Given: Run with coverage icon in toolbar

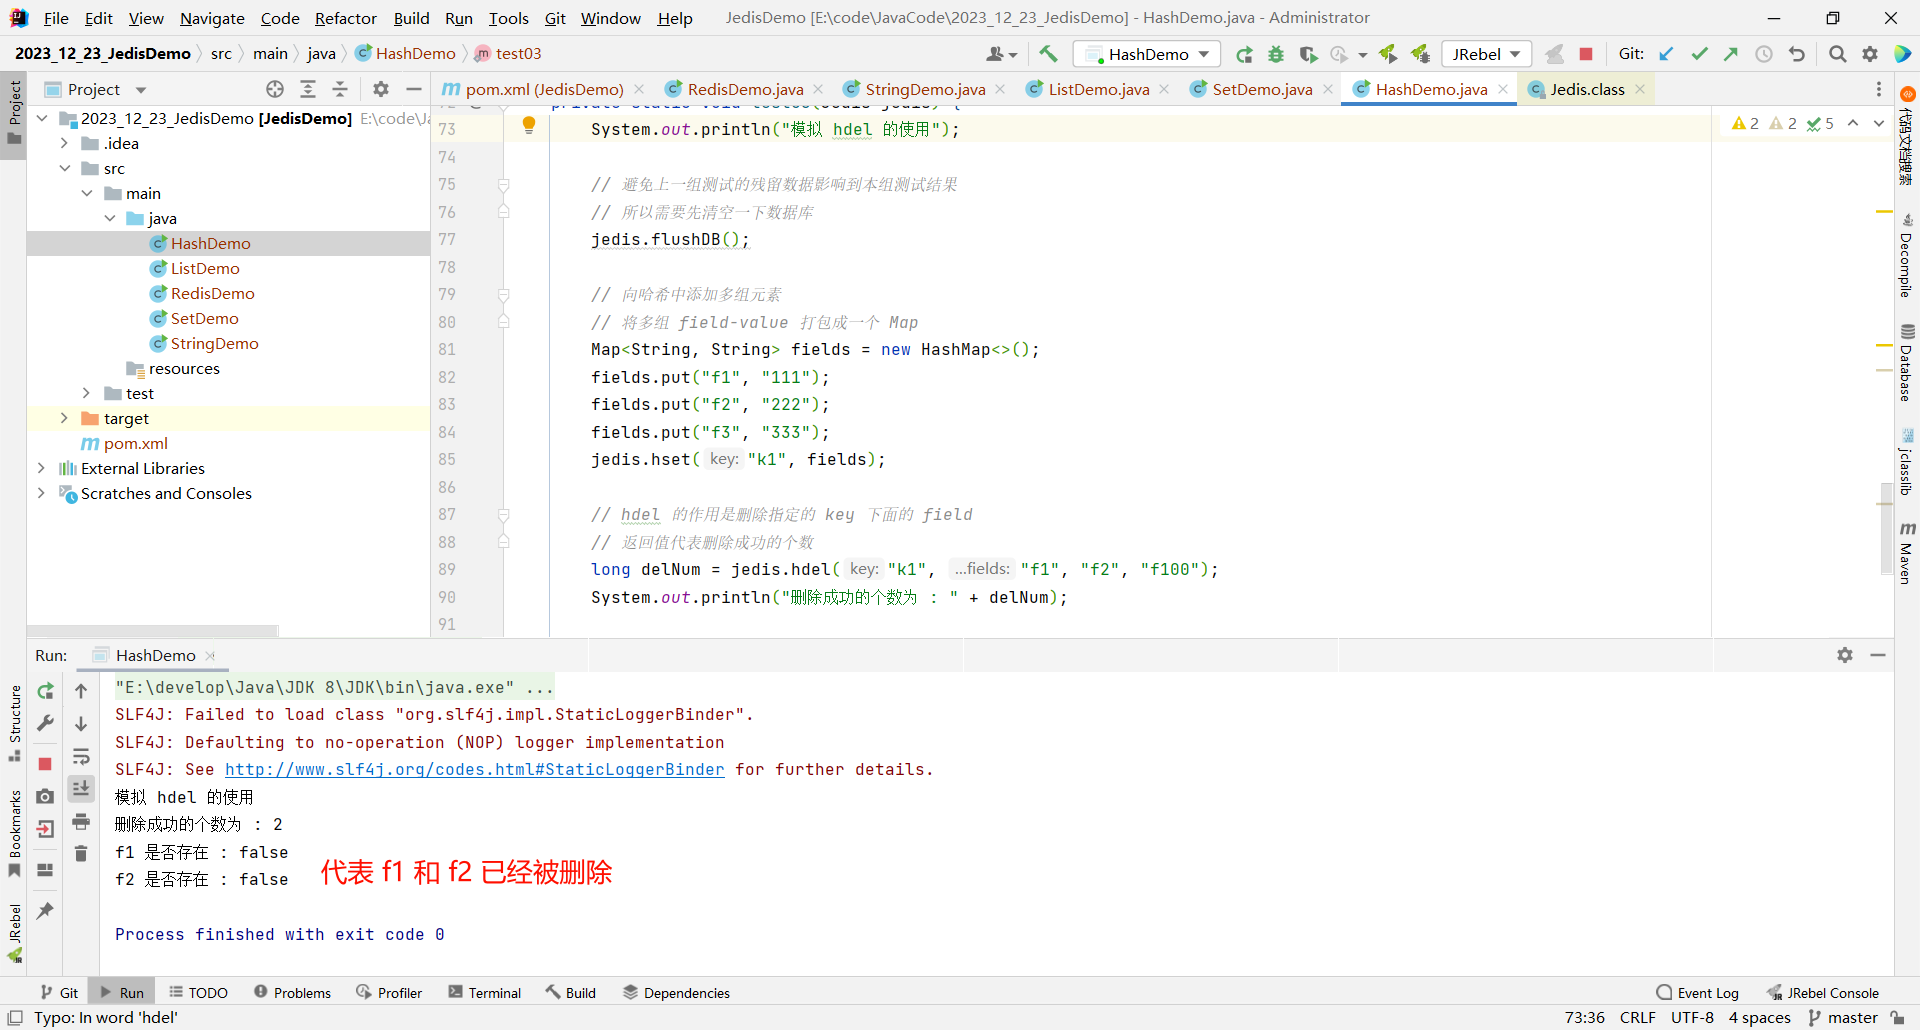Looking at the screenshot, I should [1308, 54].
